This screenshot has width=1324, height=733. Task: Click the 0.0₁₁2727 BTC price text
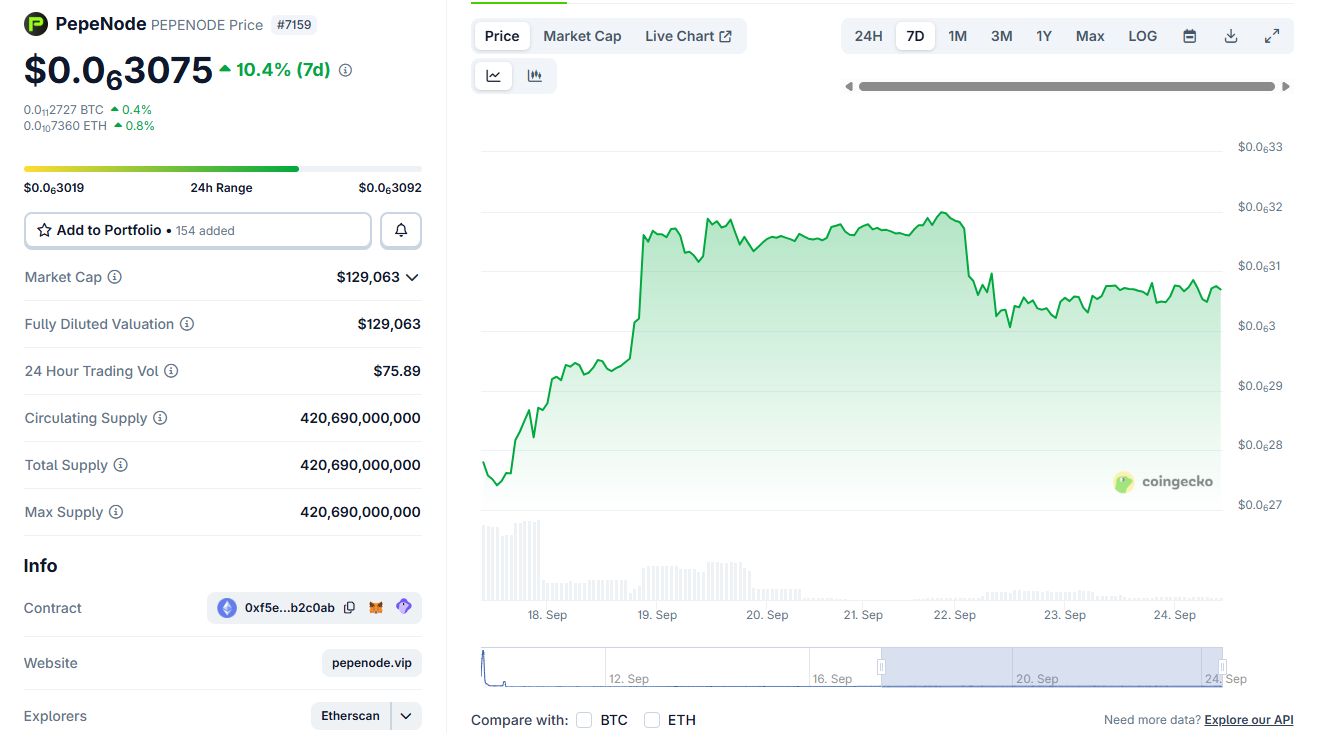[64, 110]
